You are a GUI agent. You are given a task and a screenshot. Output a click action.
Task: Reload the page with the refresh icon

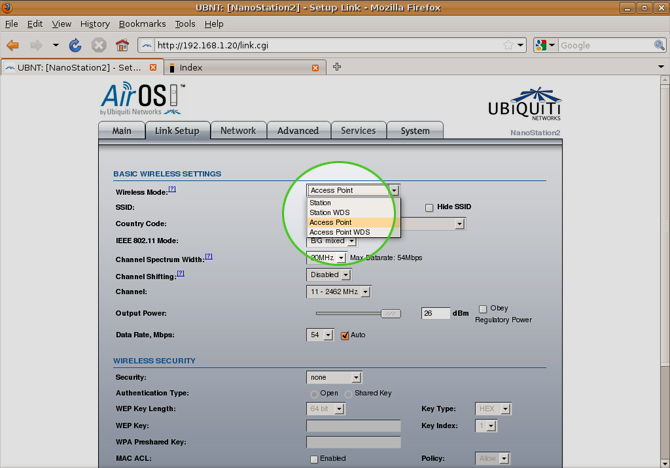click(75, 45)
